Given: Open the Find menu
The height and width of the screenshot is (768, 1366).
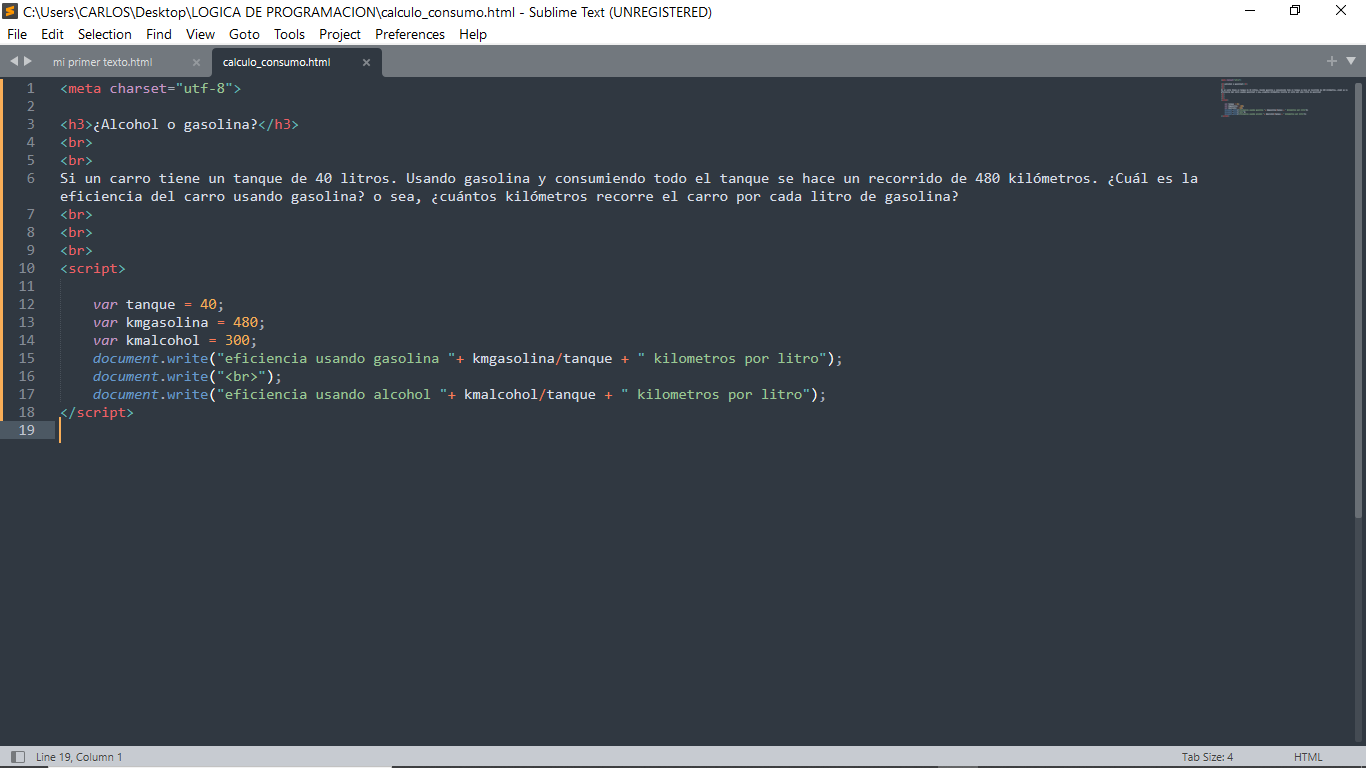Looking at the screenshot, I should click(x=159, y=34).
